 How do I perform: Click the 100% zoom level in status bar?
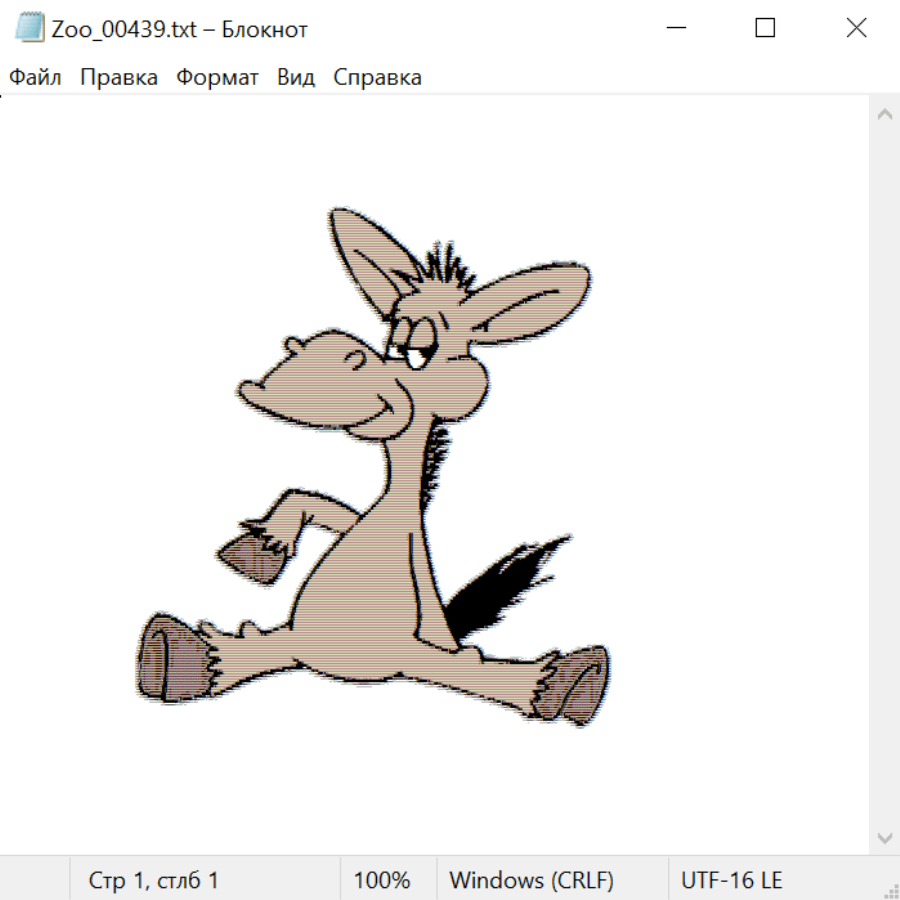tap(382, 880)
